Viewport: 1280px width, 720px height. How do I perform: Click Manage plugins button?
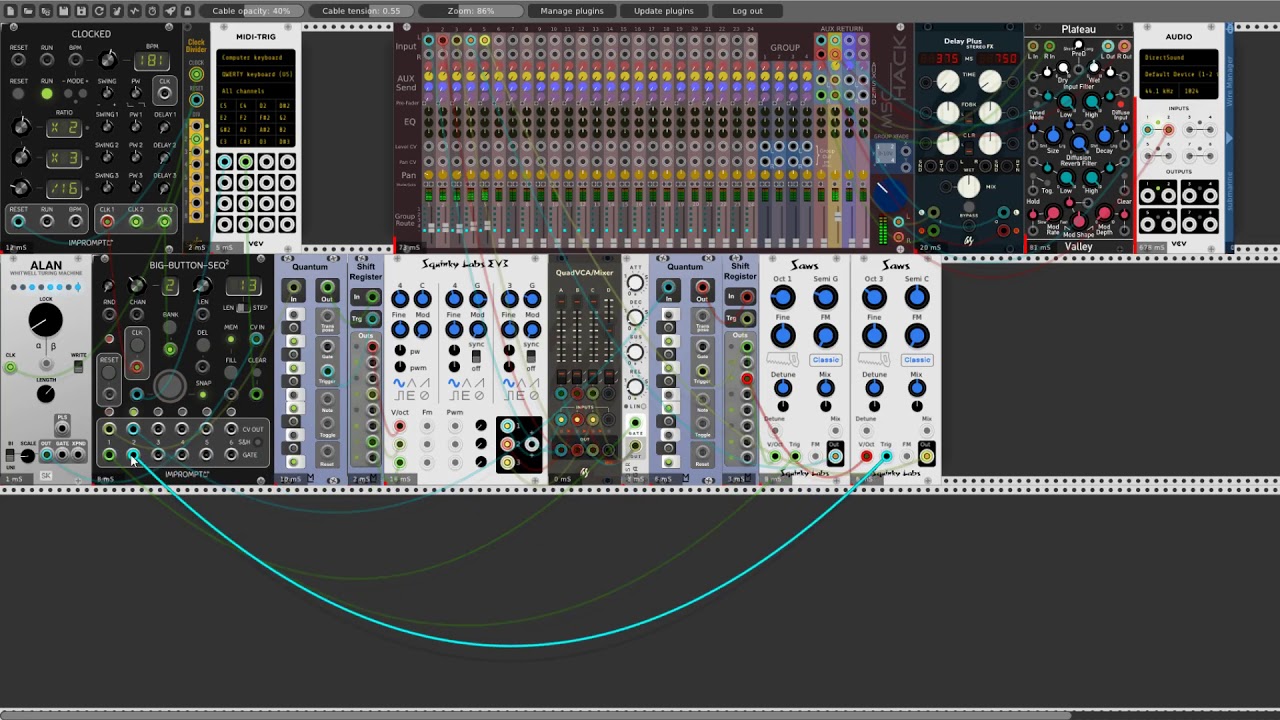pos(572,11)
